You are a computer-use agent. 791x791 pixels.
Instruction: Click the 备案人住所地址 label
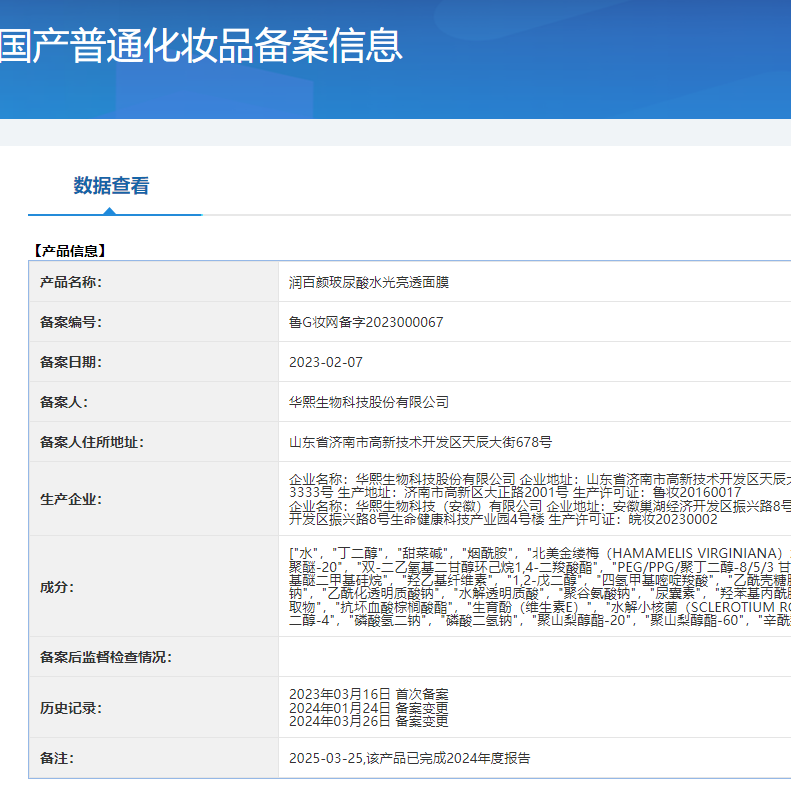[x=92, y=442]
